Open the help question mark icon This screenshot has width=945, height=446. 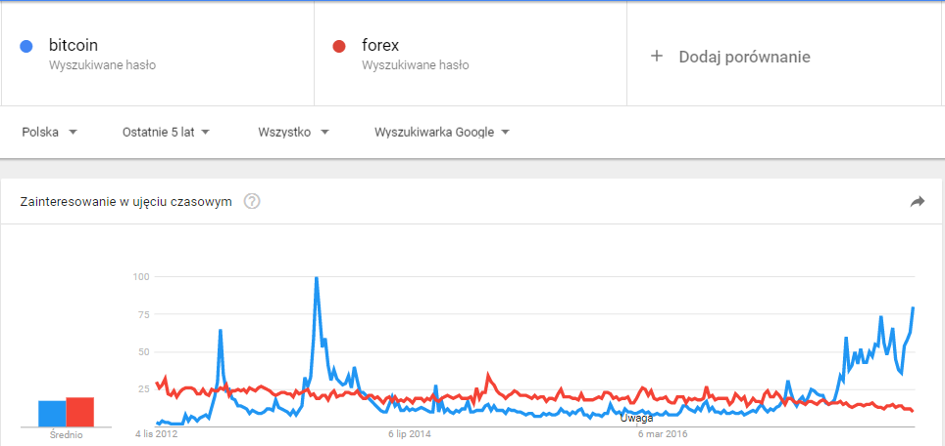pos(252,202)
